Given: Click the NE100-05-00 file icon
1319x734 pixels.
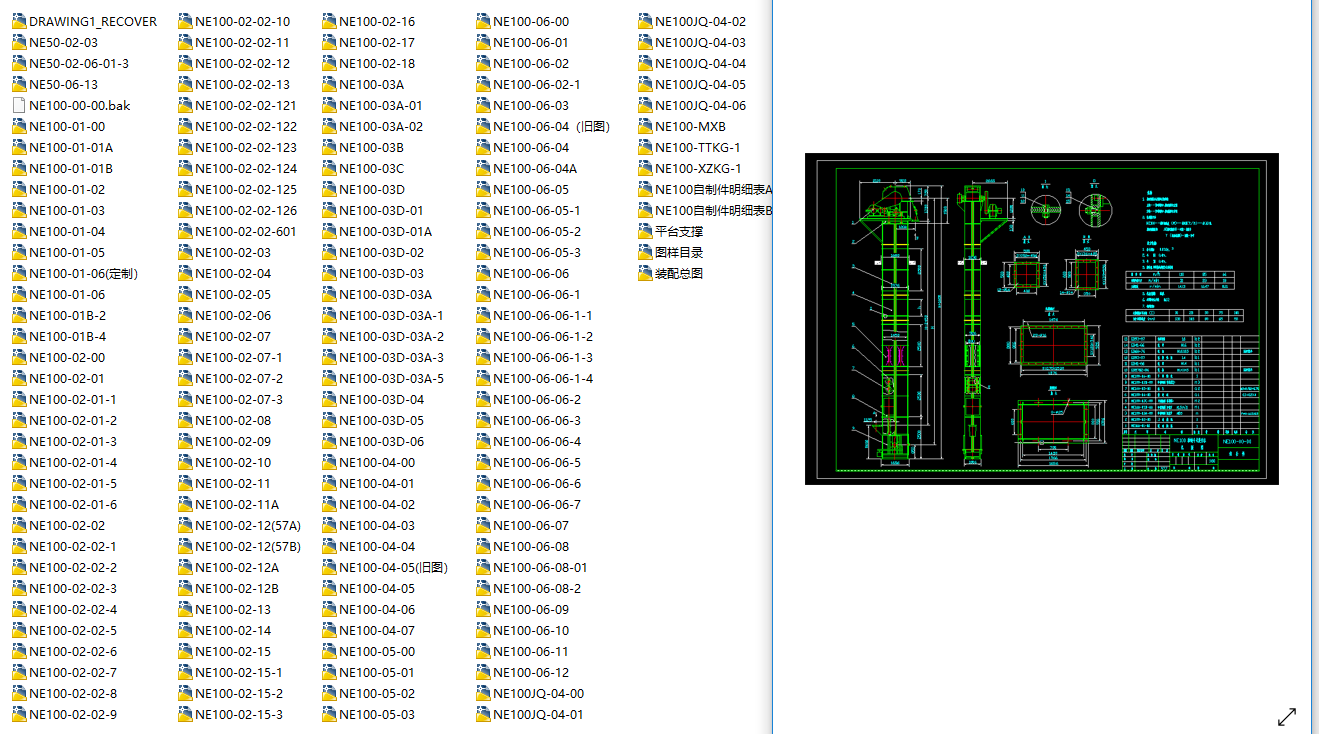Looking at the screenshot, I should click(x=329, y=651).
